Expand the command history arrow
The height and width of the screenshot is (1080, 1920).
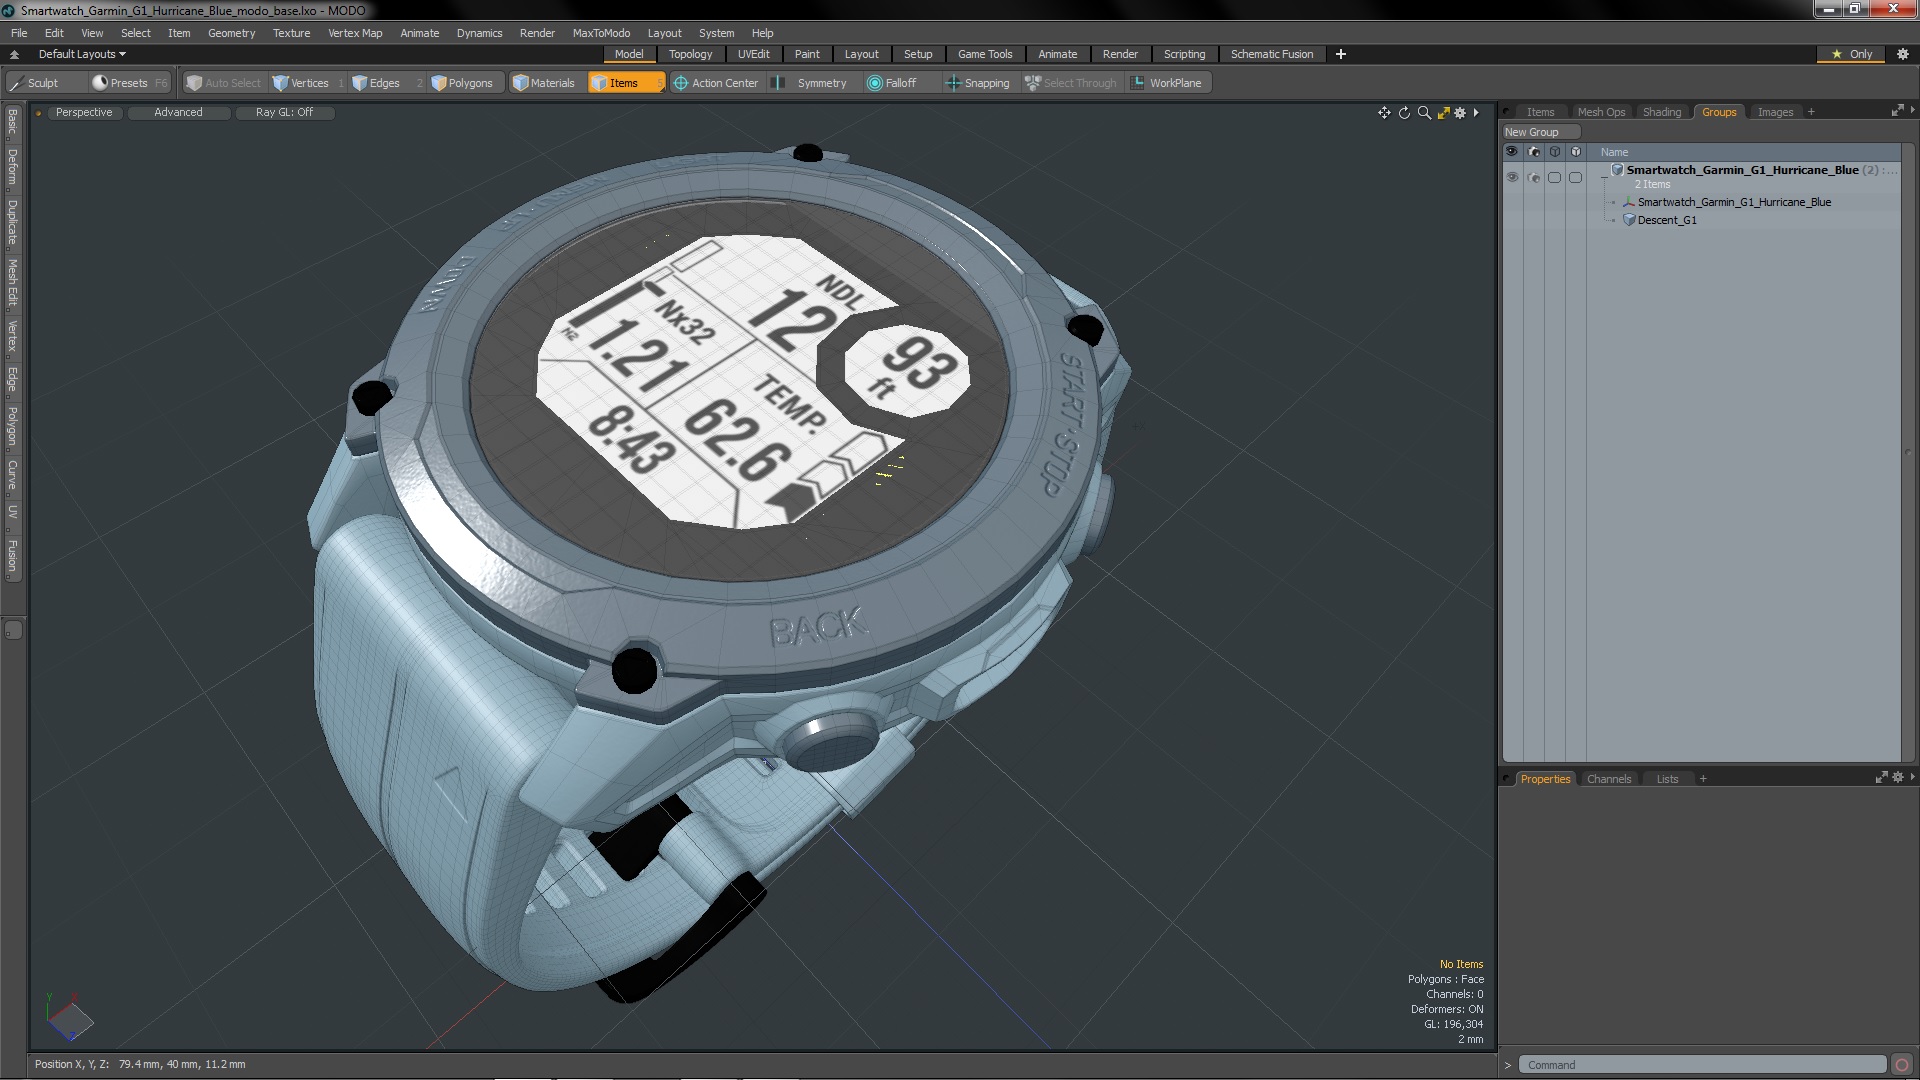(x=1508, y=1065)
